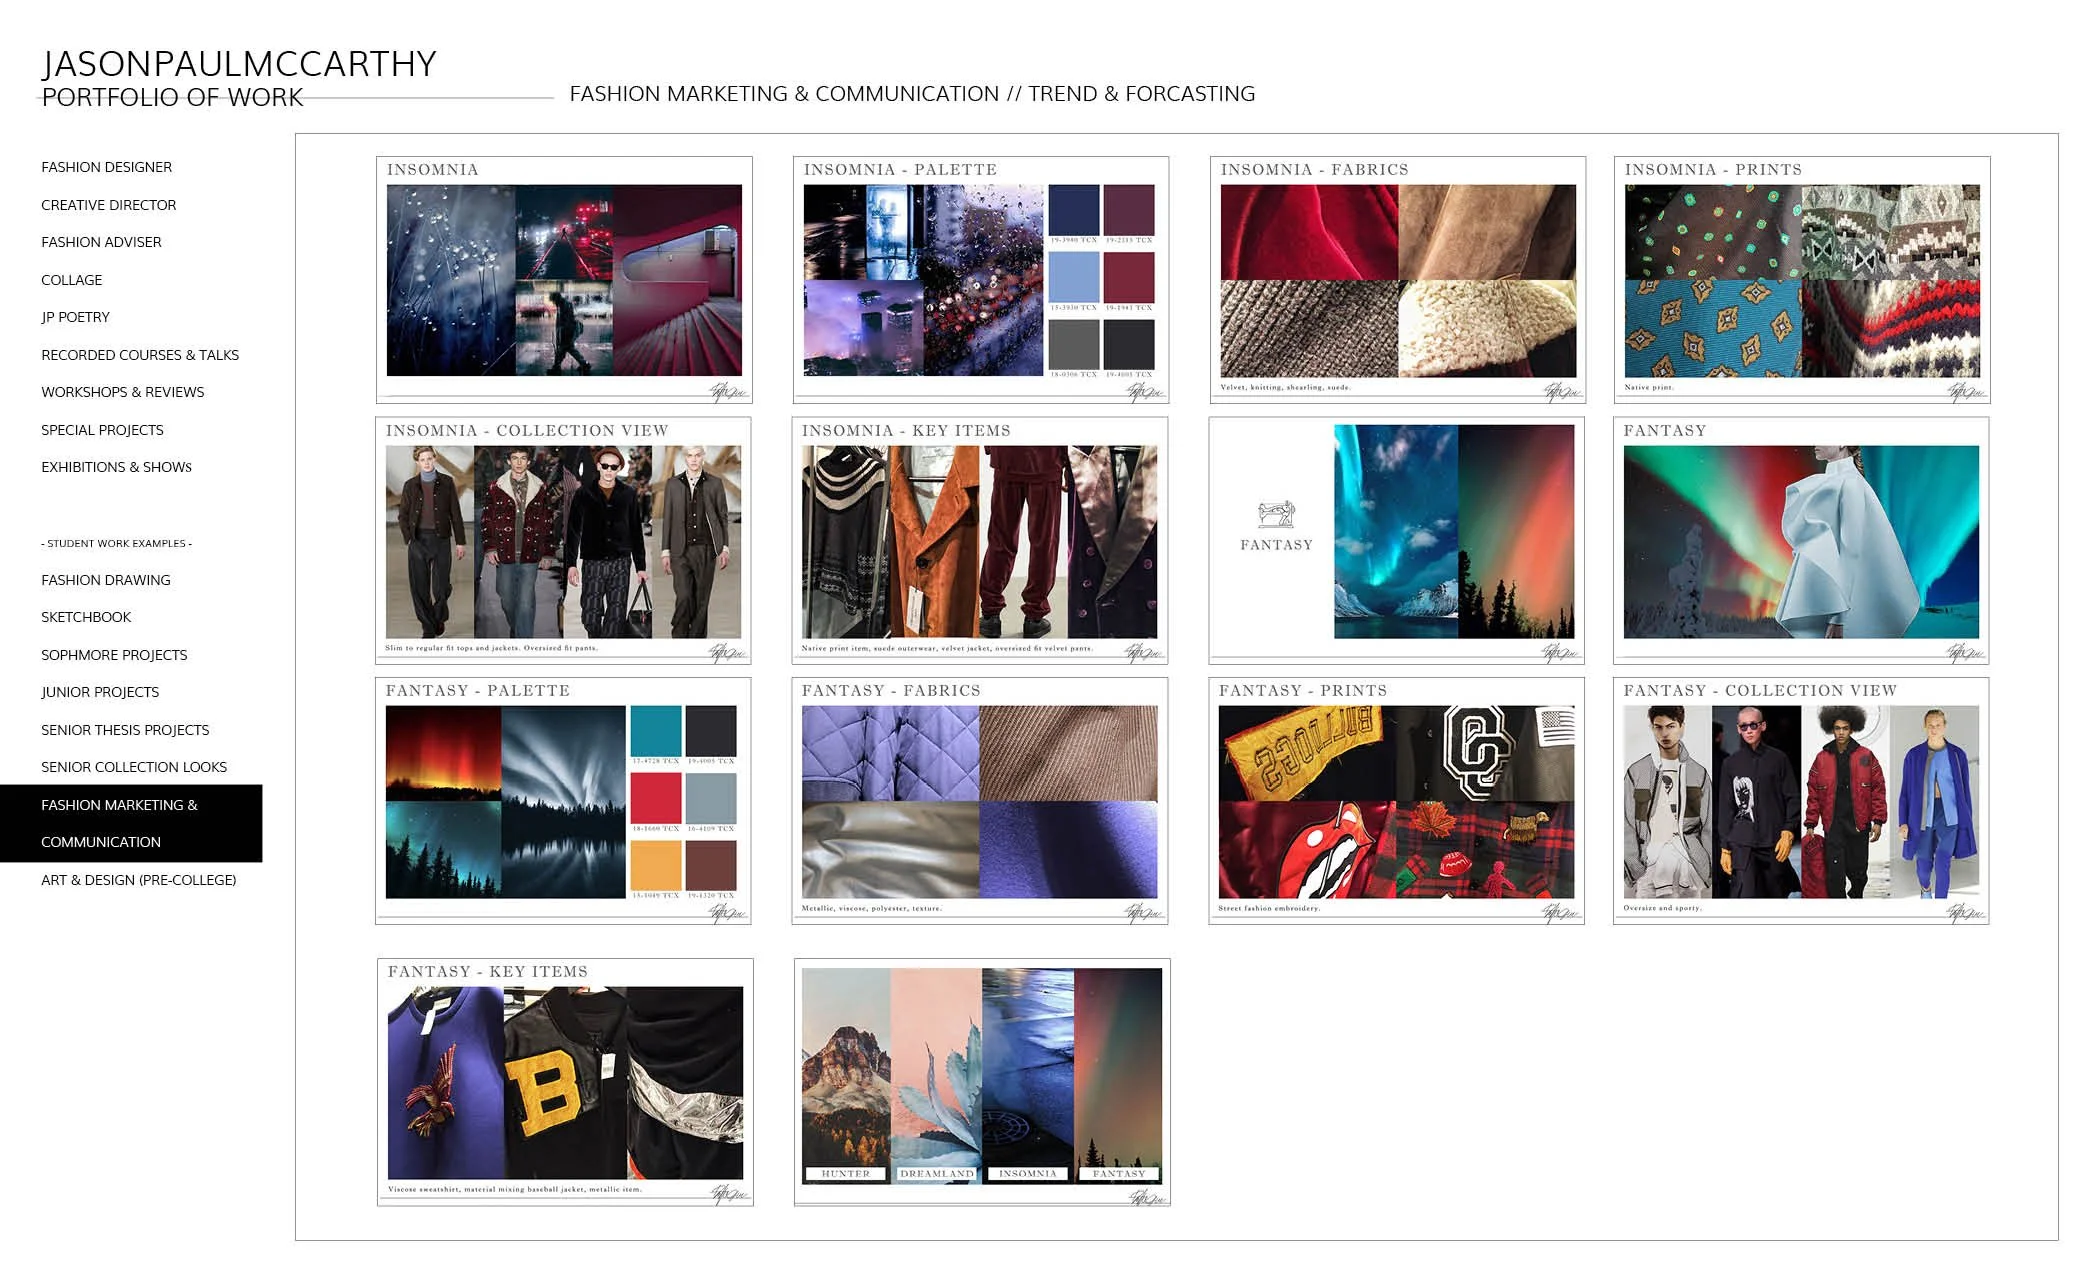
Task: Click the DREAMLAND label on overview board
Action: pyautogui.click(x=937, y=1174)
